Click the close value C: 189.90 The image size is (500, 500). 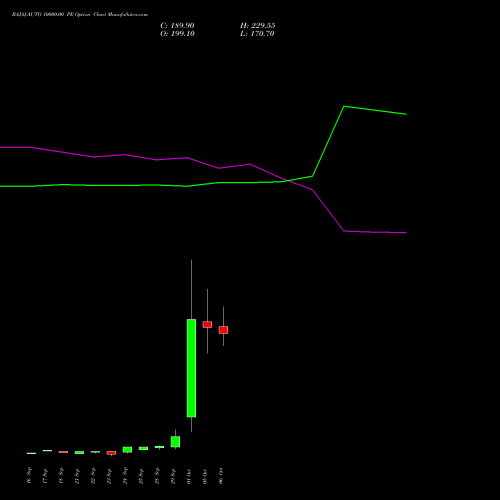[177, 26]
